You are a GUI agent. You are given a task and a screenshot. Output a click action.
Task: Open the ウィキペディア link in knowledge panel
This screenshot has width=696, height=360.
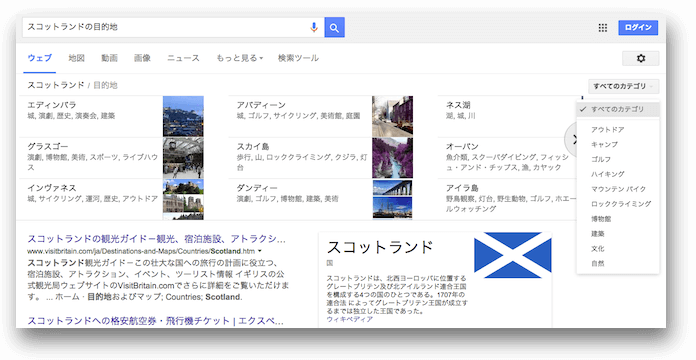point(349,319)
